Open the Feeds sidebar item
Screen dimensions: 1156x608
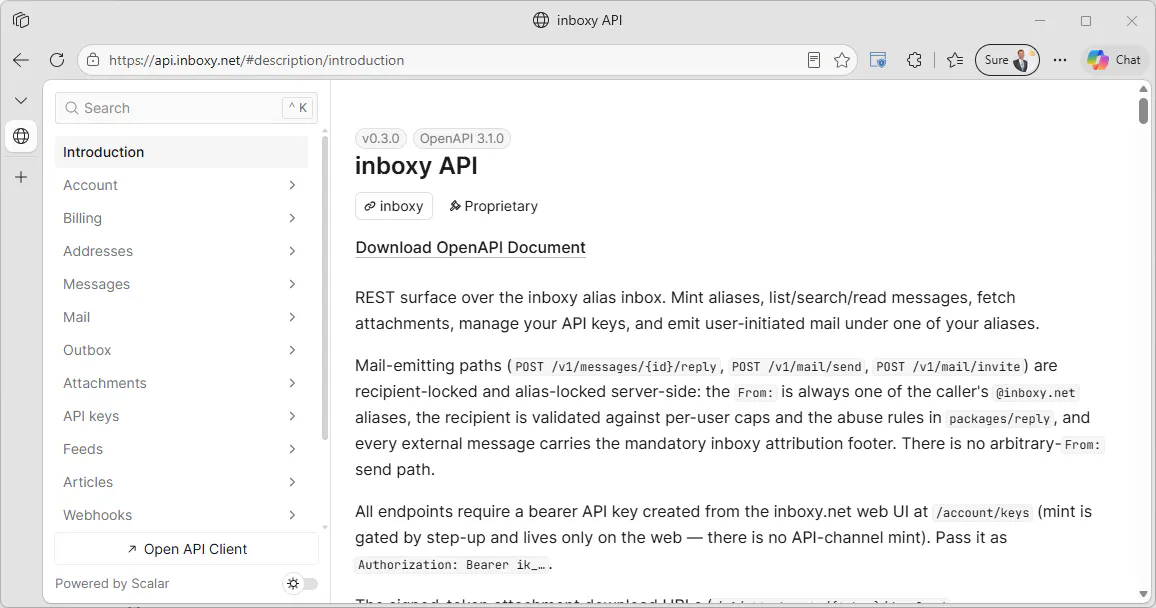(181, 450)
